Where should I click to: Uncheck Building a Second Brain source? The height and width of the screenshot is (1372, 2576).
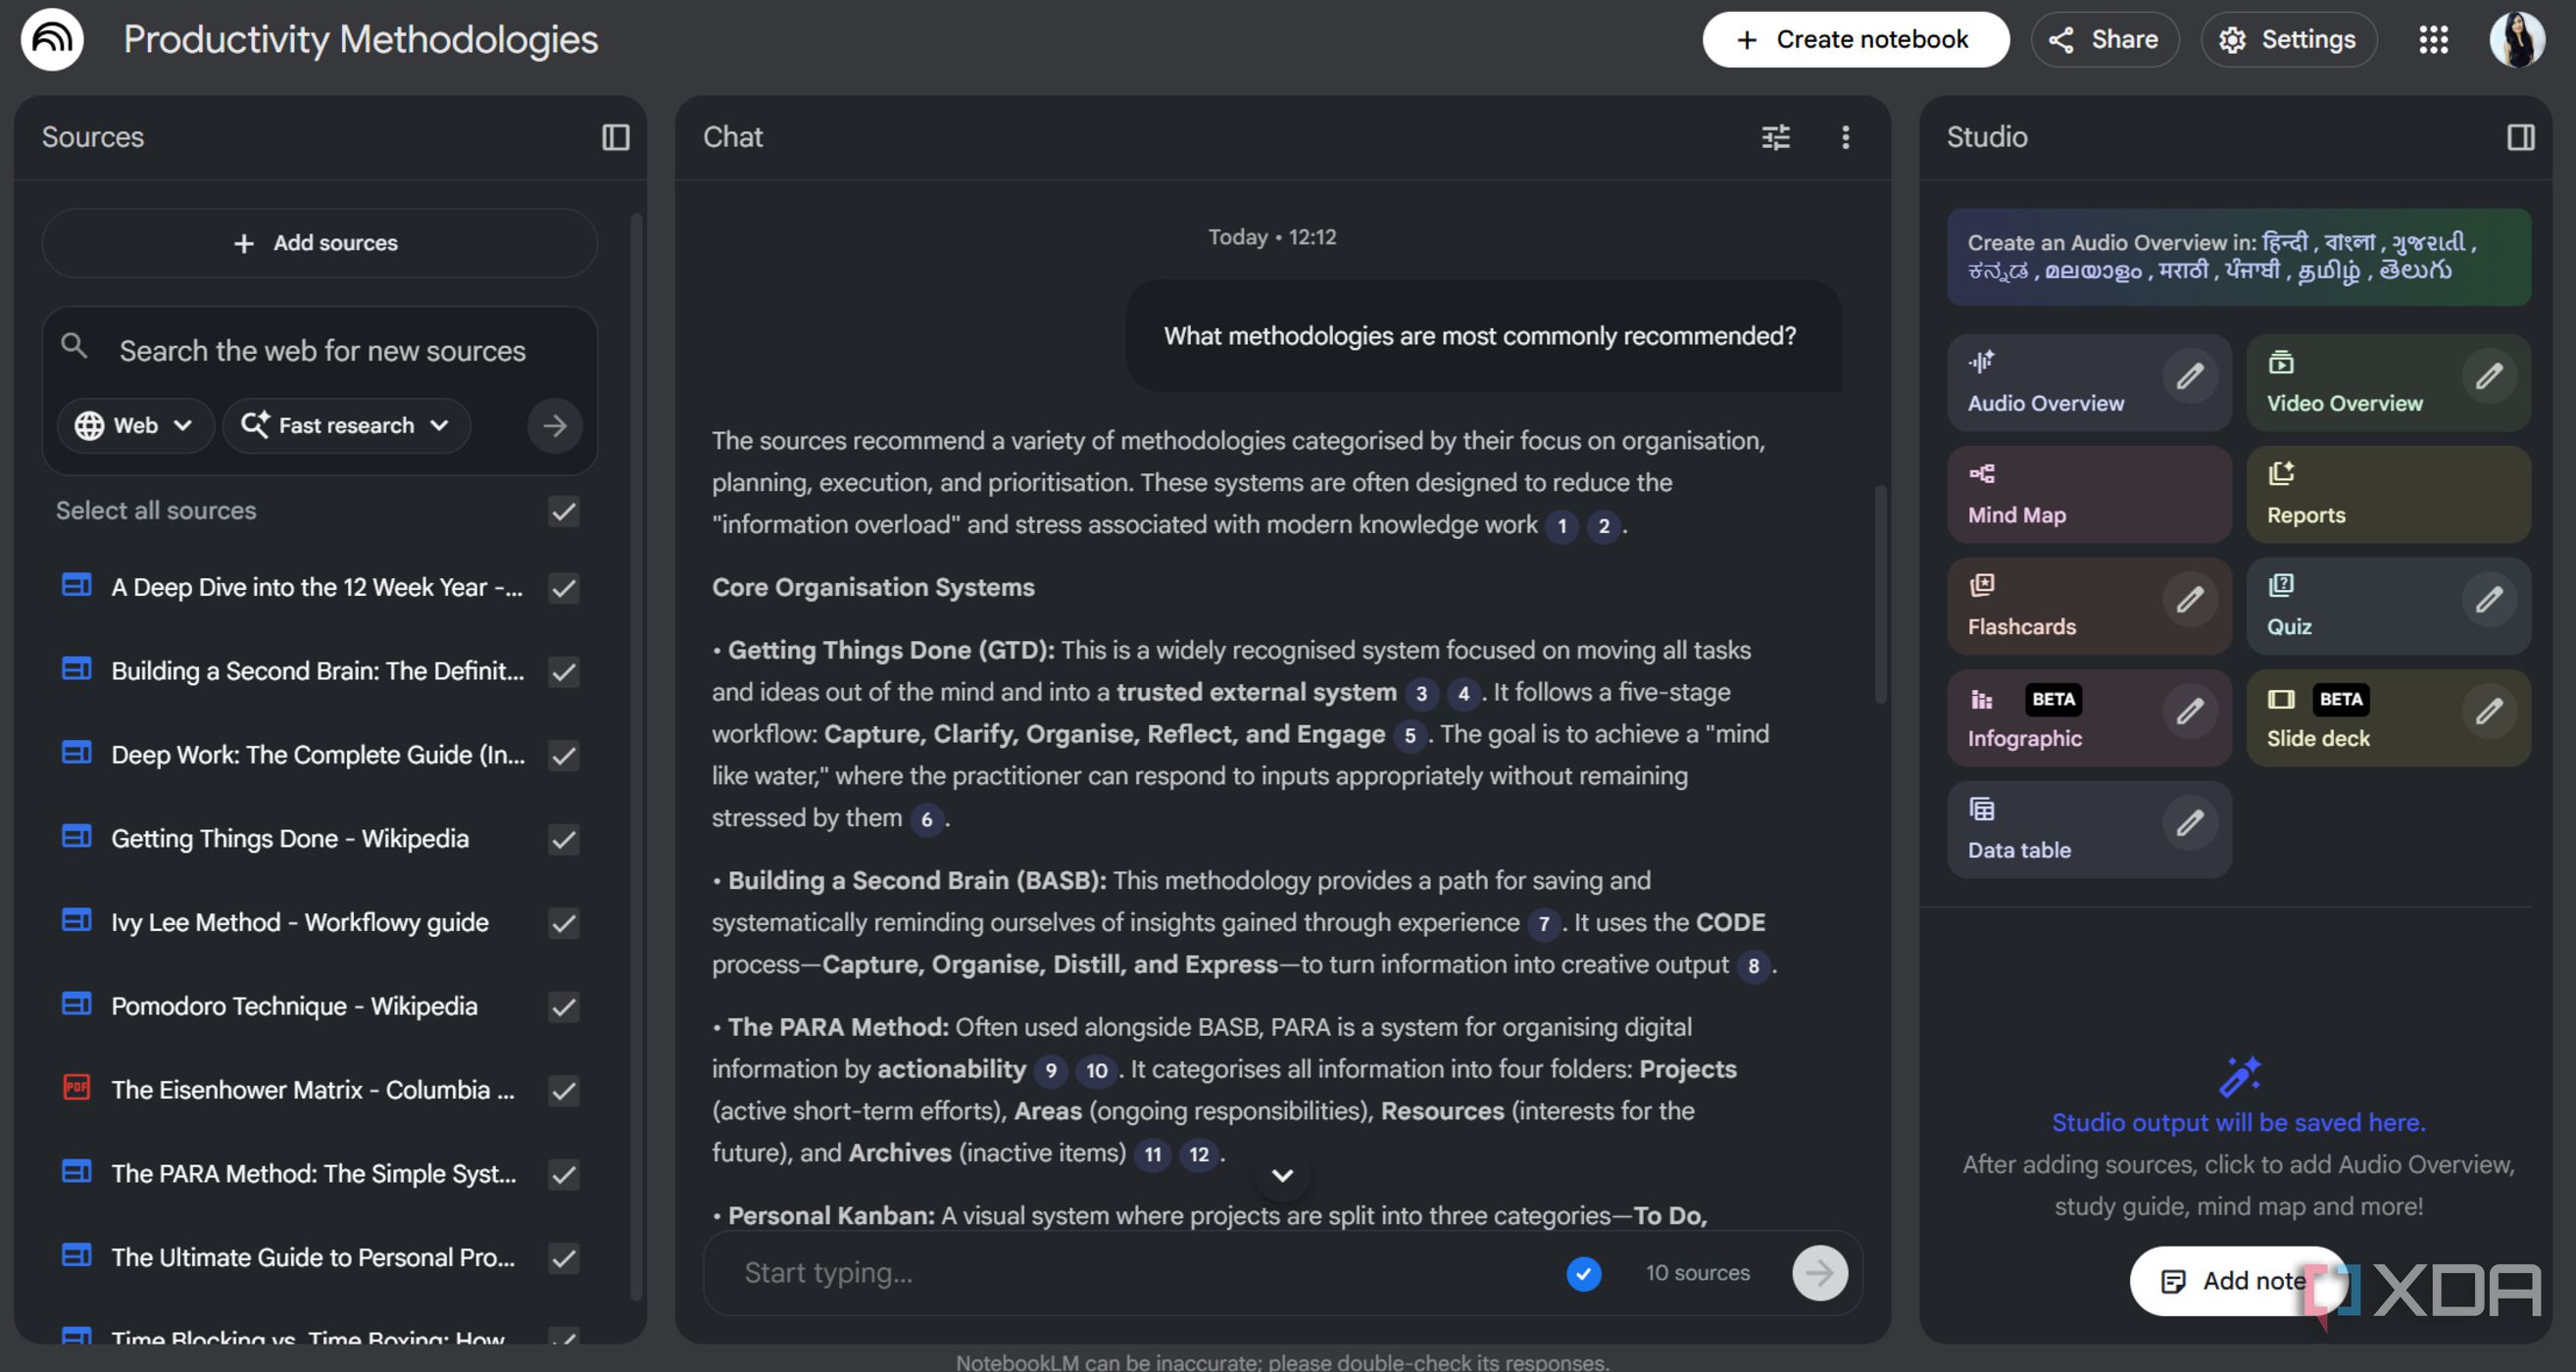click(564, 671)
